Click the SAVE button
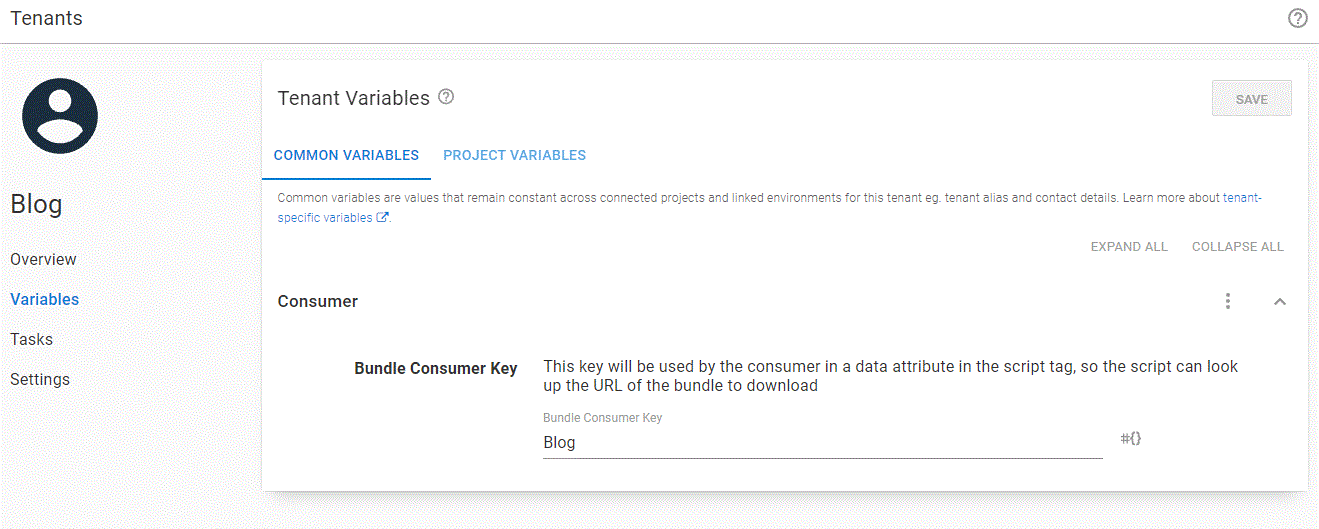The image size is (1319, 529). click(x=1251, y=99)
